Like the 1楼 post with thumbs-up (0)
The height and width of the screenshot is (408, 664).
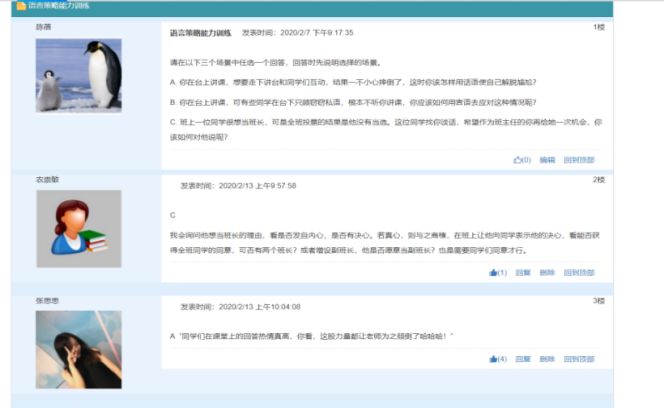click(522, 160)
